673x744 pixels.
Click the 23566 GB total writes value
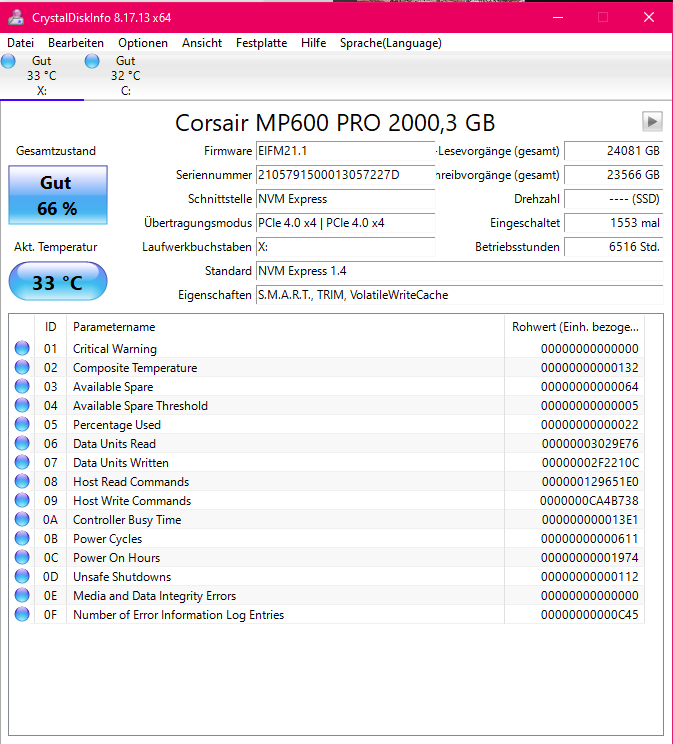click(614, 175)
